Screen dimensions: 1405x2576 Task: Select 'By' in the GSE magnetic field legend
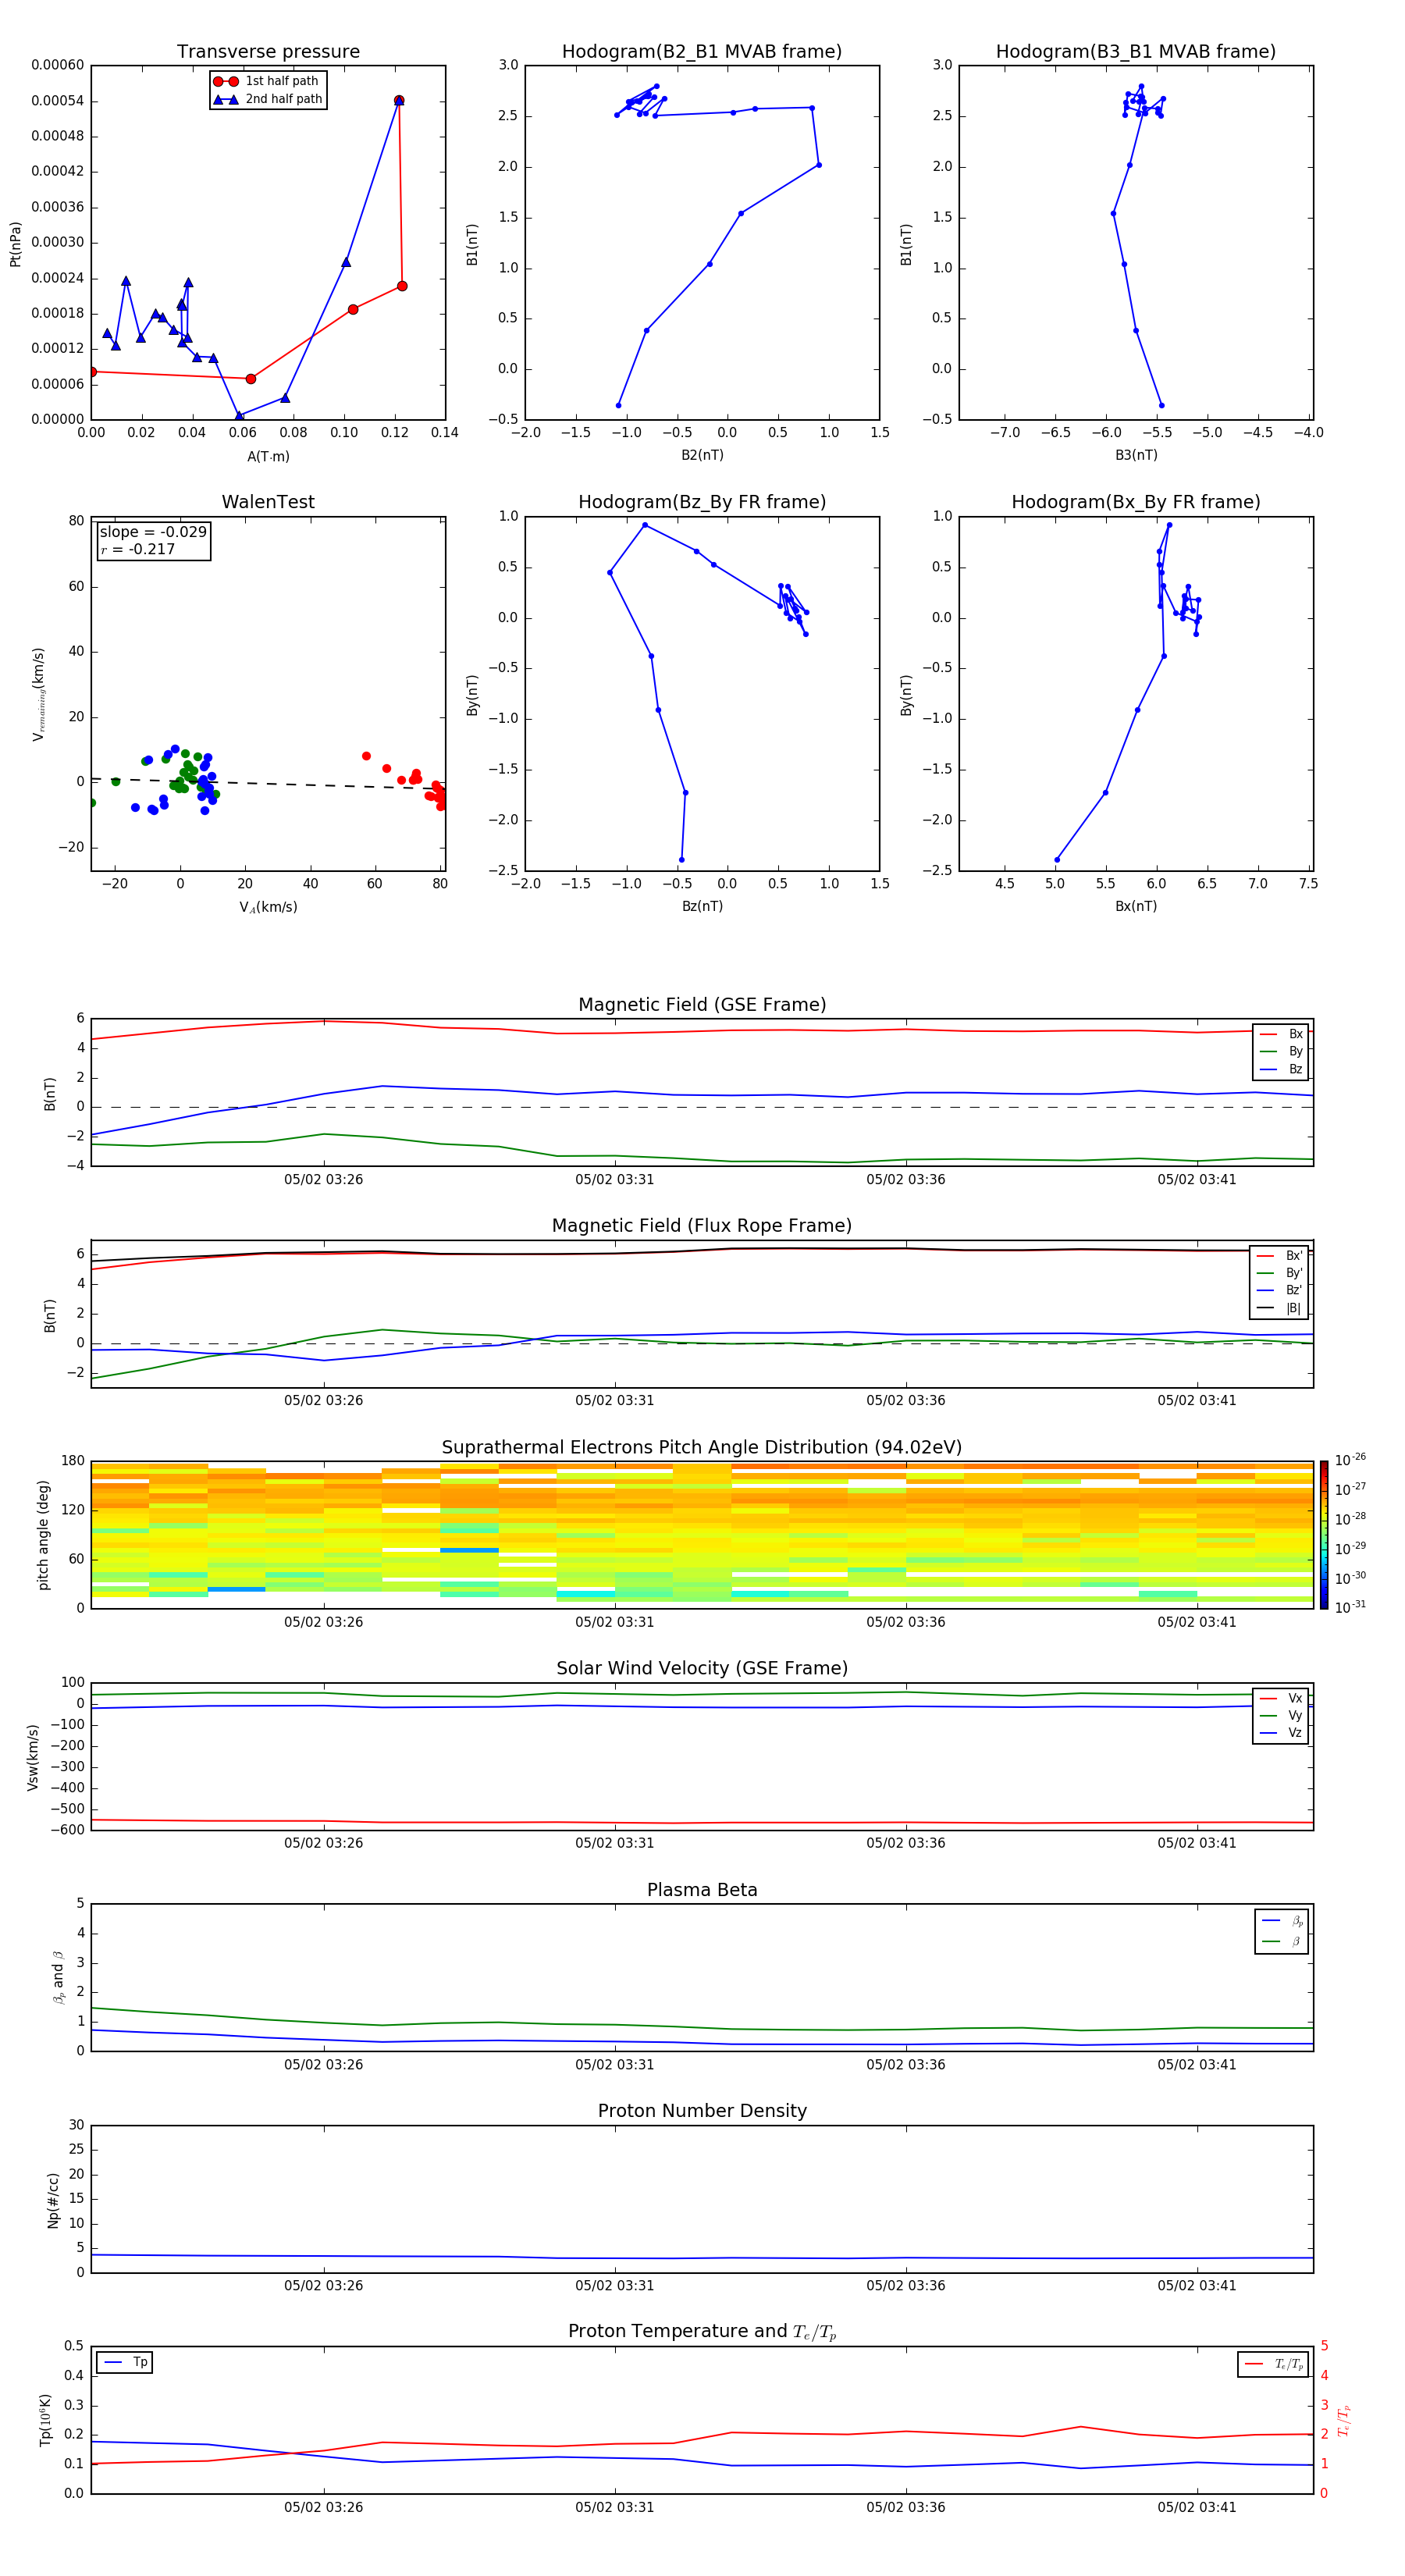pyautogui.click(x=1282, y=1051)
